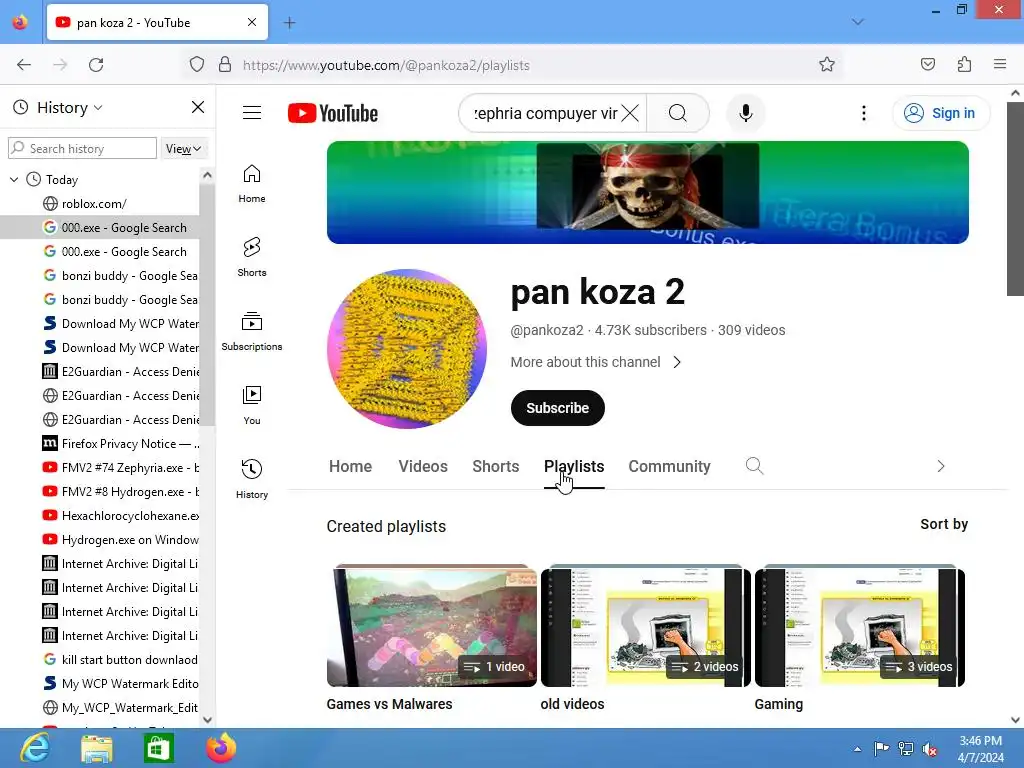Select the Playlists tab
This screenshot has width=1024, height=768.
[574, 466]
